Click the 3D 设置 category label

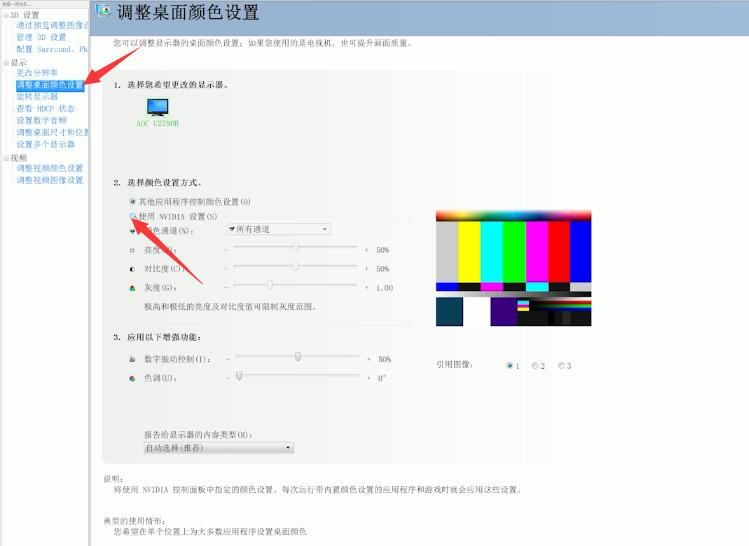[25, 15]
